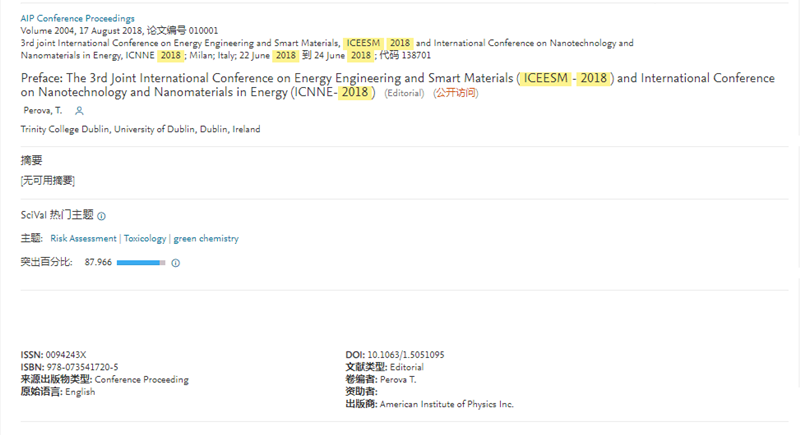Click the 摘要 abstract section heading
This screenshot has height=435, width=800.
pos(32,161)
